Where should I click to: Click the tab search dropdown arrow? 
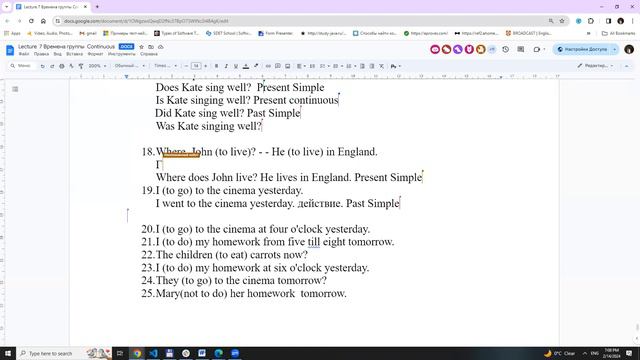(x=7, y=7)
